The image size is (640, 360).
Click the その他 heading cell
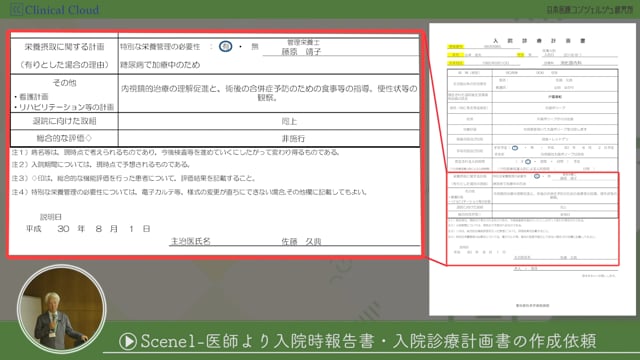click(64, 82)
